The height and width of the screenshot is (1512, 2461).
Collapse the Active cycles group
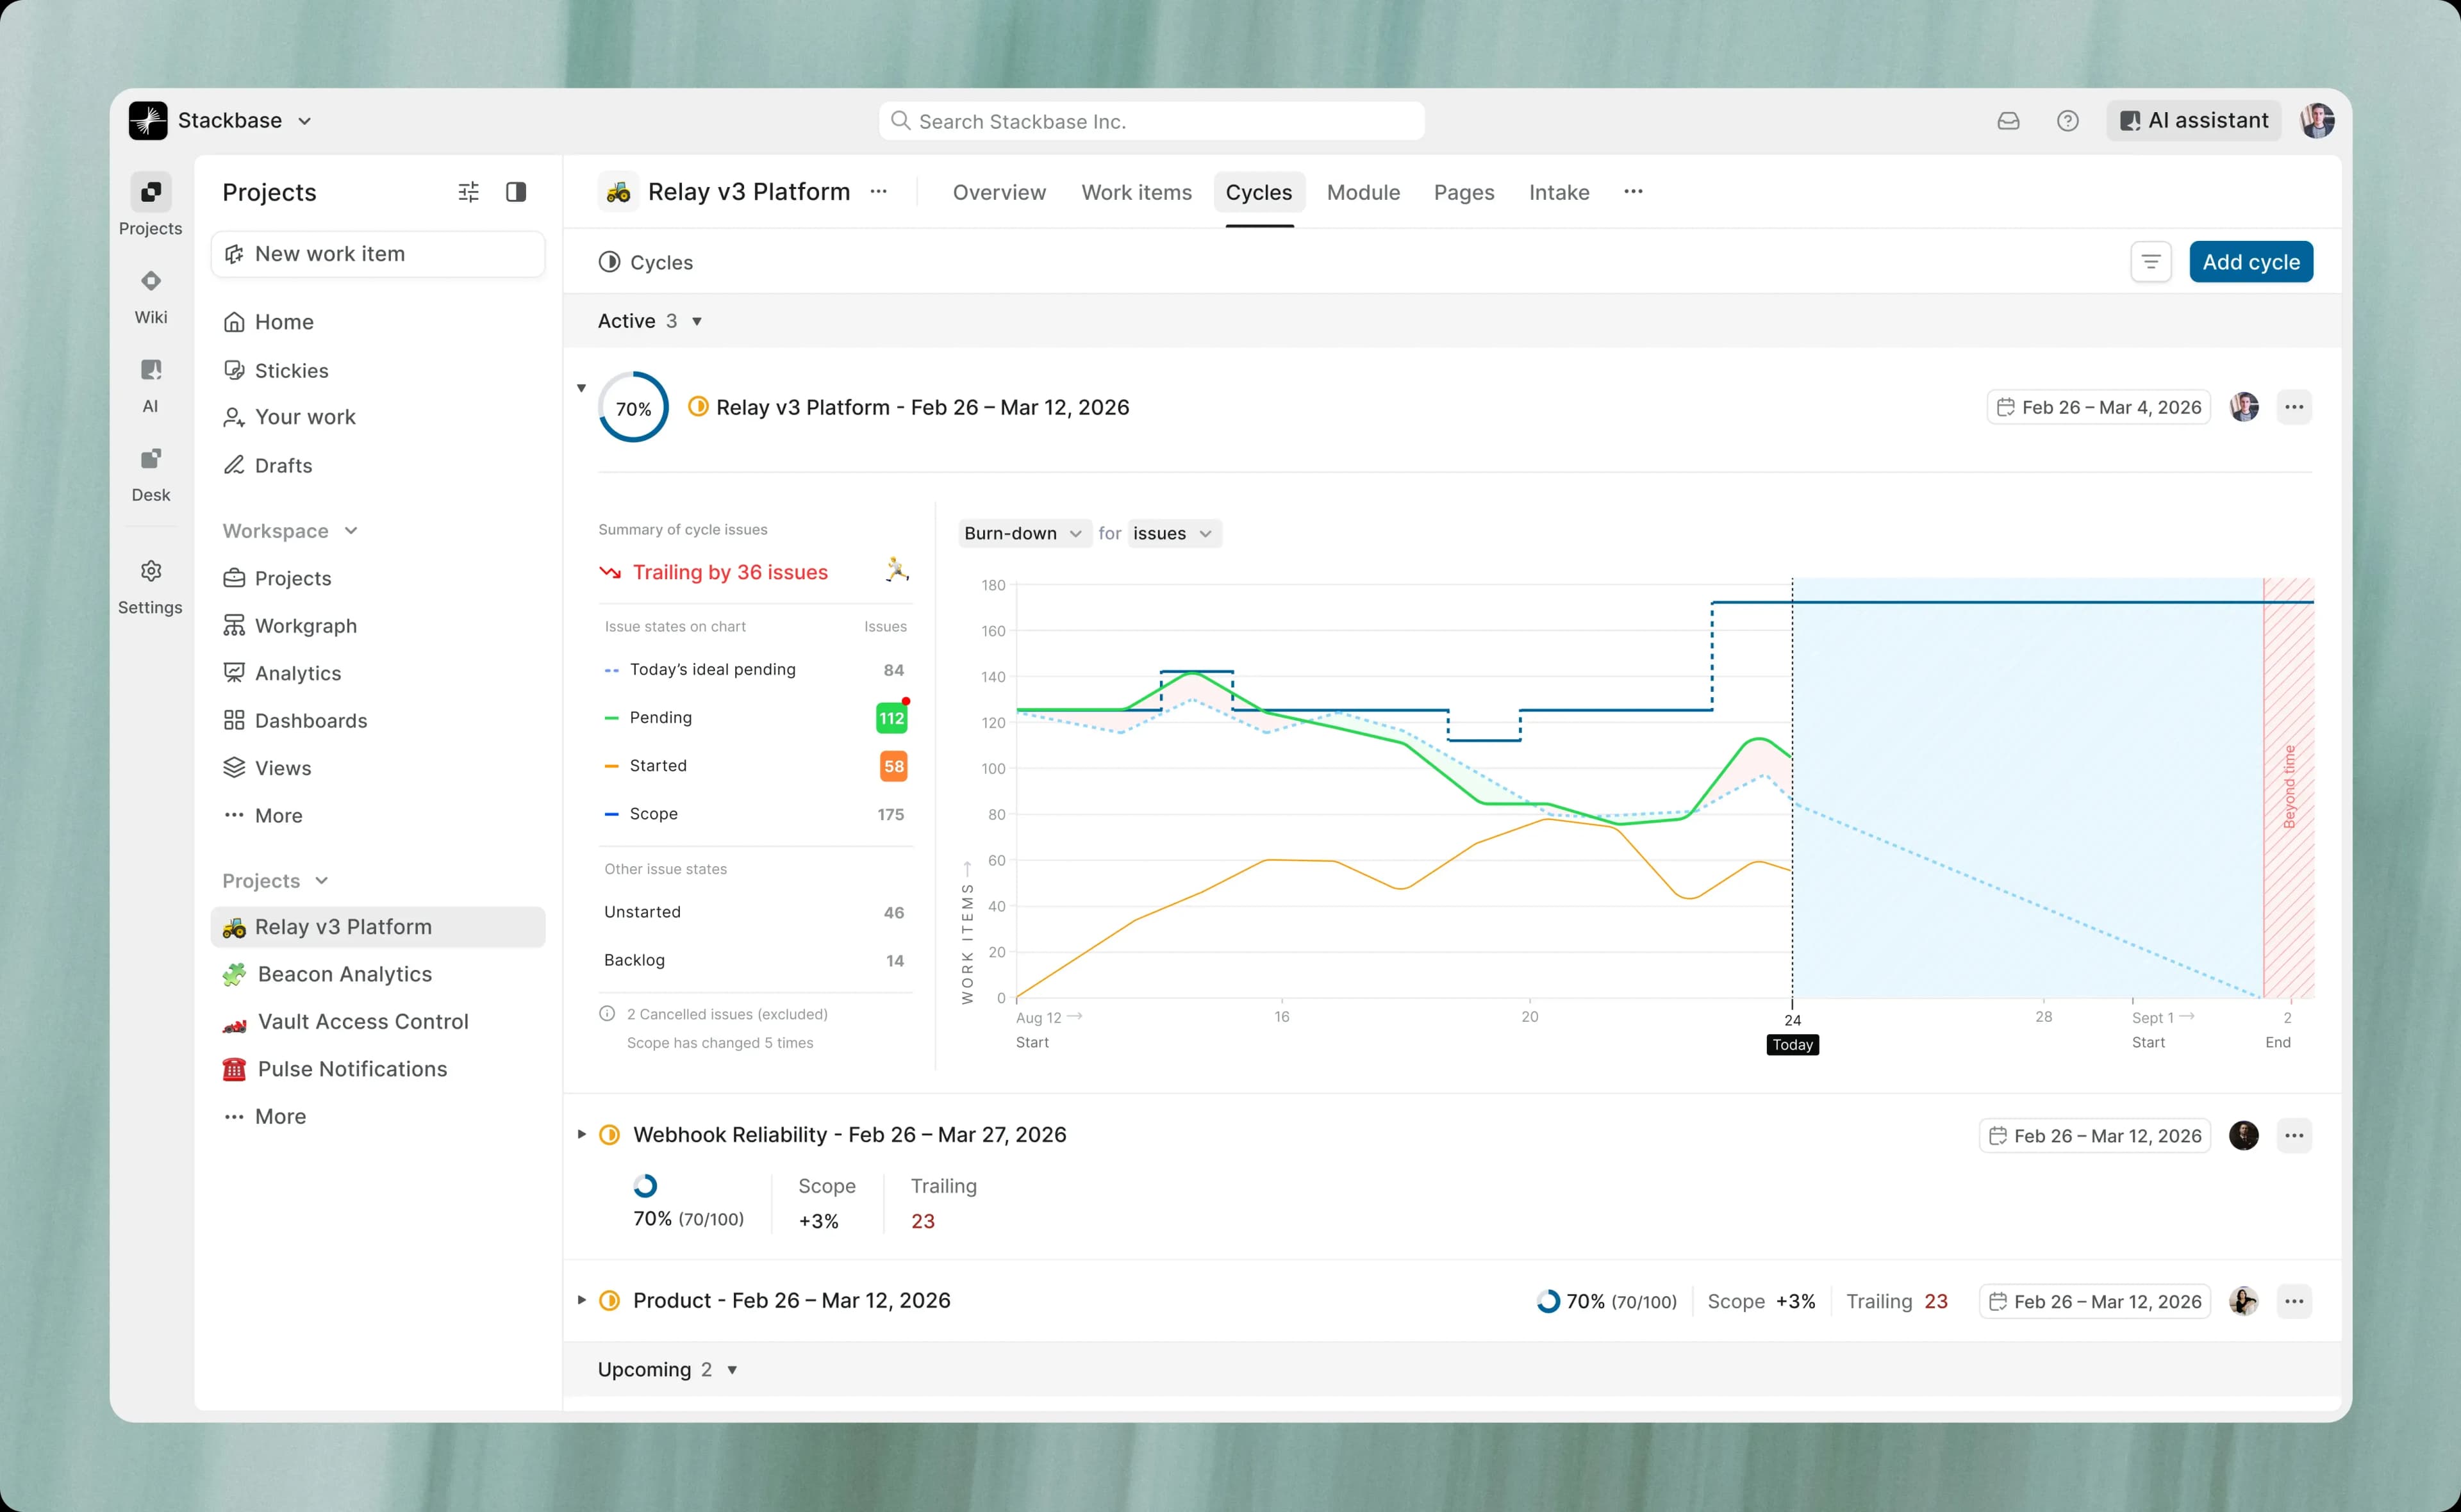click(x=697, y=321)
